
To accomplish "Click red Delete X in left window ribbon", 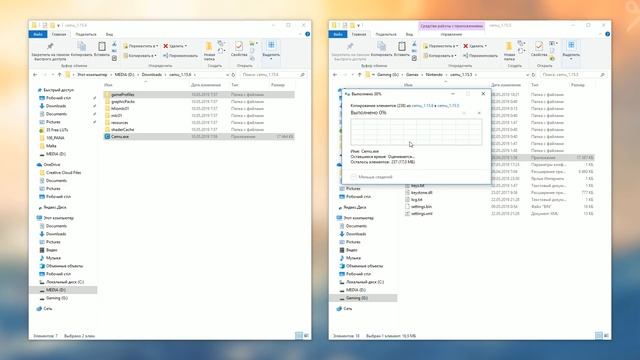I will coord(166,46).
